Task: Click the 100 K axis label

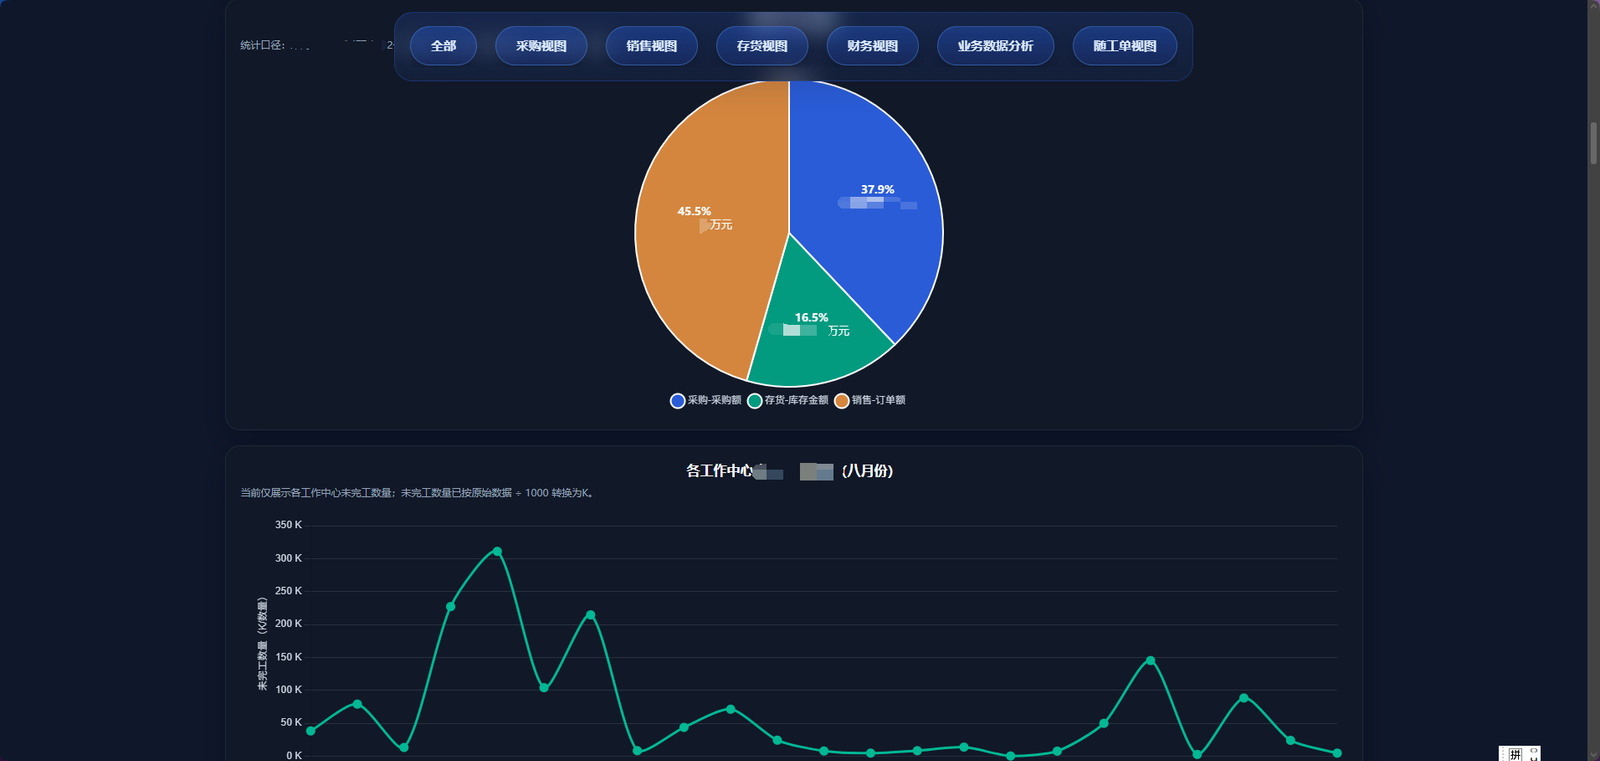Action: coord(288,690)
